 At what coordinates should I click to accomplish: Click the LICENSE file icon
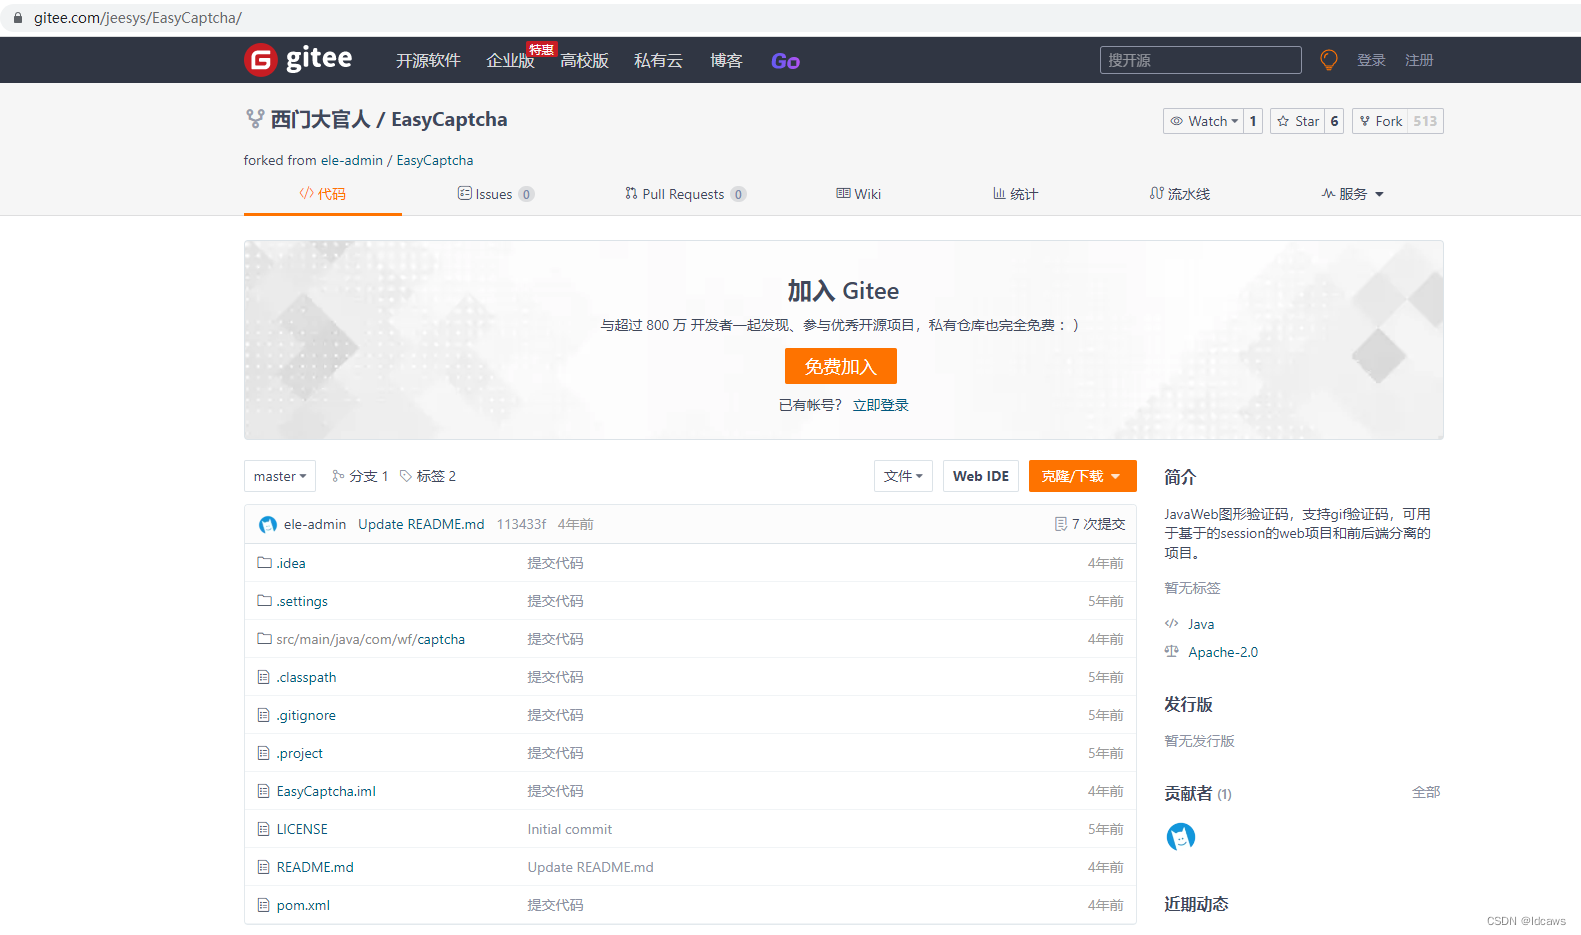coord(264,829)
